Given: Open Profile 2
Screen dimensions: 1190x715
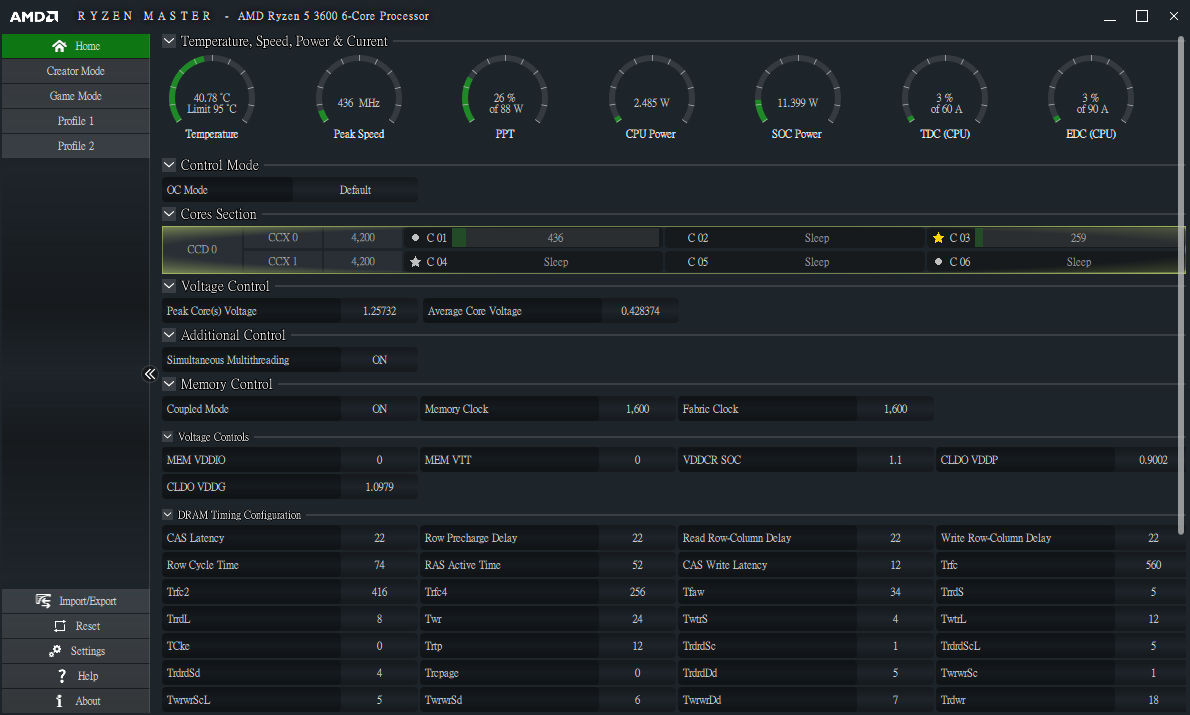Looking at the screenshot, I should click(76, 146).
